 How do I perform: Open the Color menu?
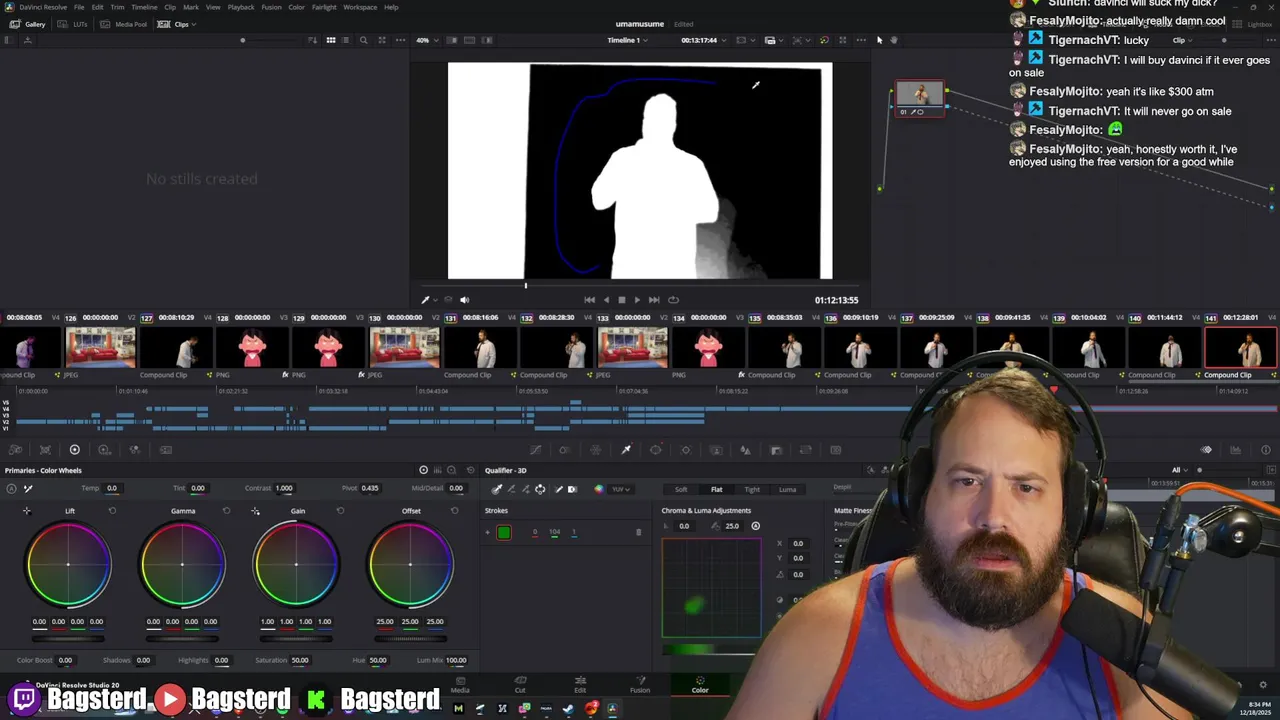(297, 7)
